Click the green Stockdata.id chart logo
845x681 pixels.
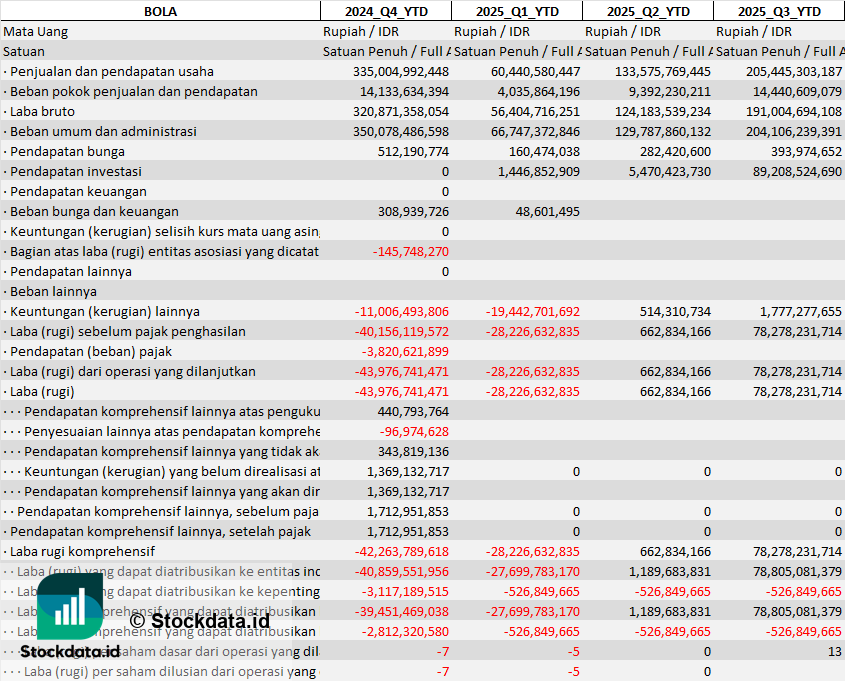69,605
